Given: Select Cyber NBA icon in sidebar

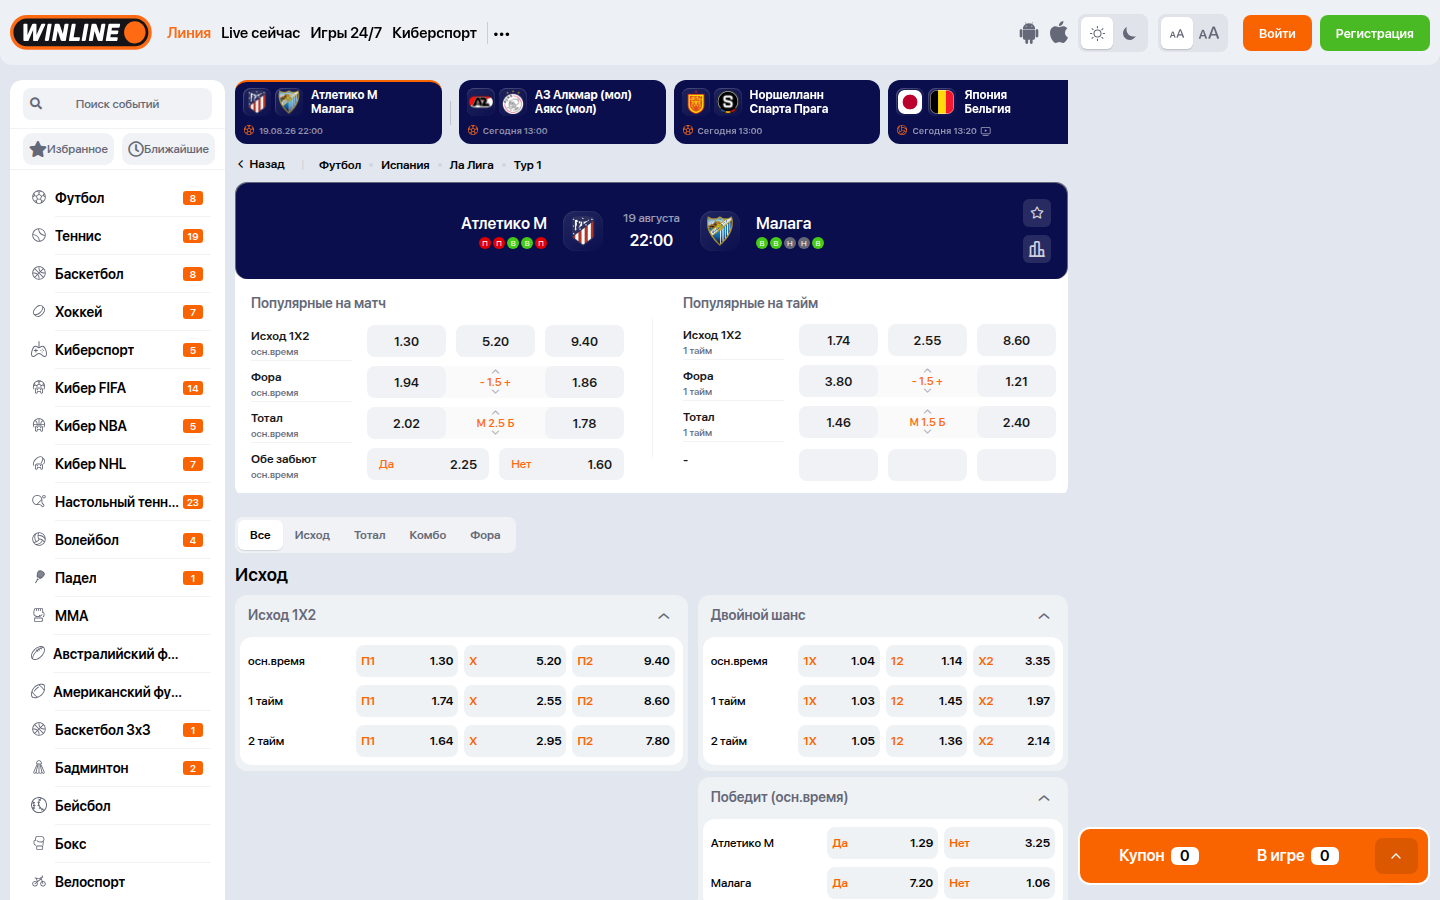Looking at the screenshot, I should pos(39,425).
